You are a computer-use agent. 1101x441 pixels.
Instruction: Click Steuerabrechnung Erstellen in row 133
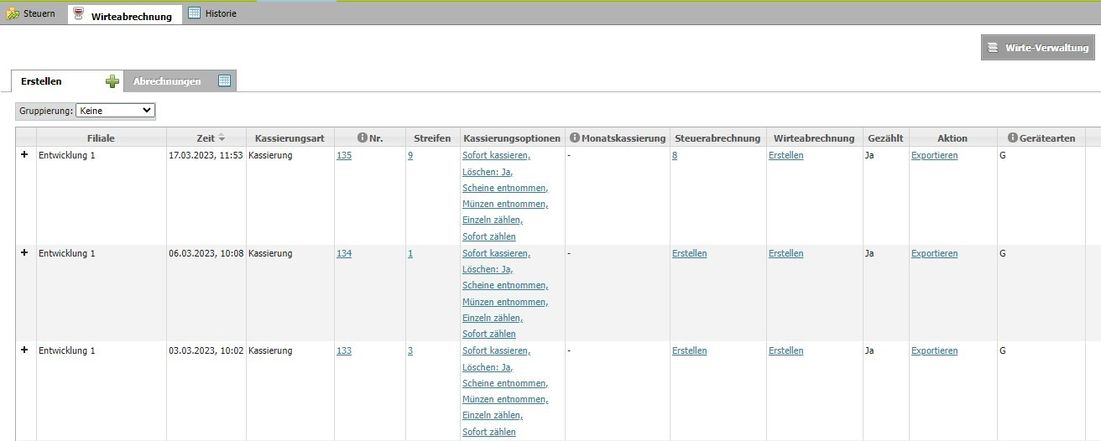[690, 350]
